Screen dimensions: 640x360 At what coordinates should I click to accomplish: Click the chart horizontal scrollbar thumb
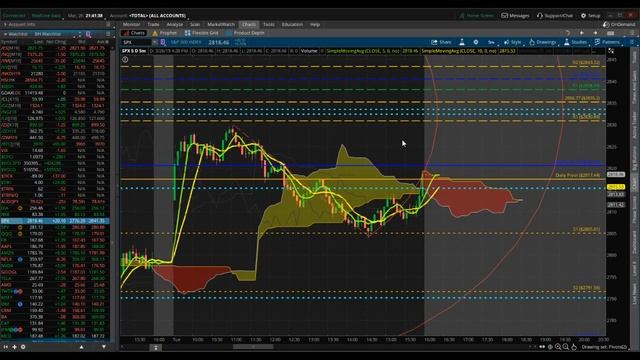[253, 347]
